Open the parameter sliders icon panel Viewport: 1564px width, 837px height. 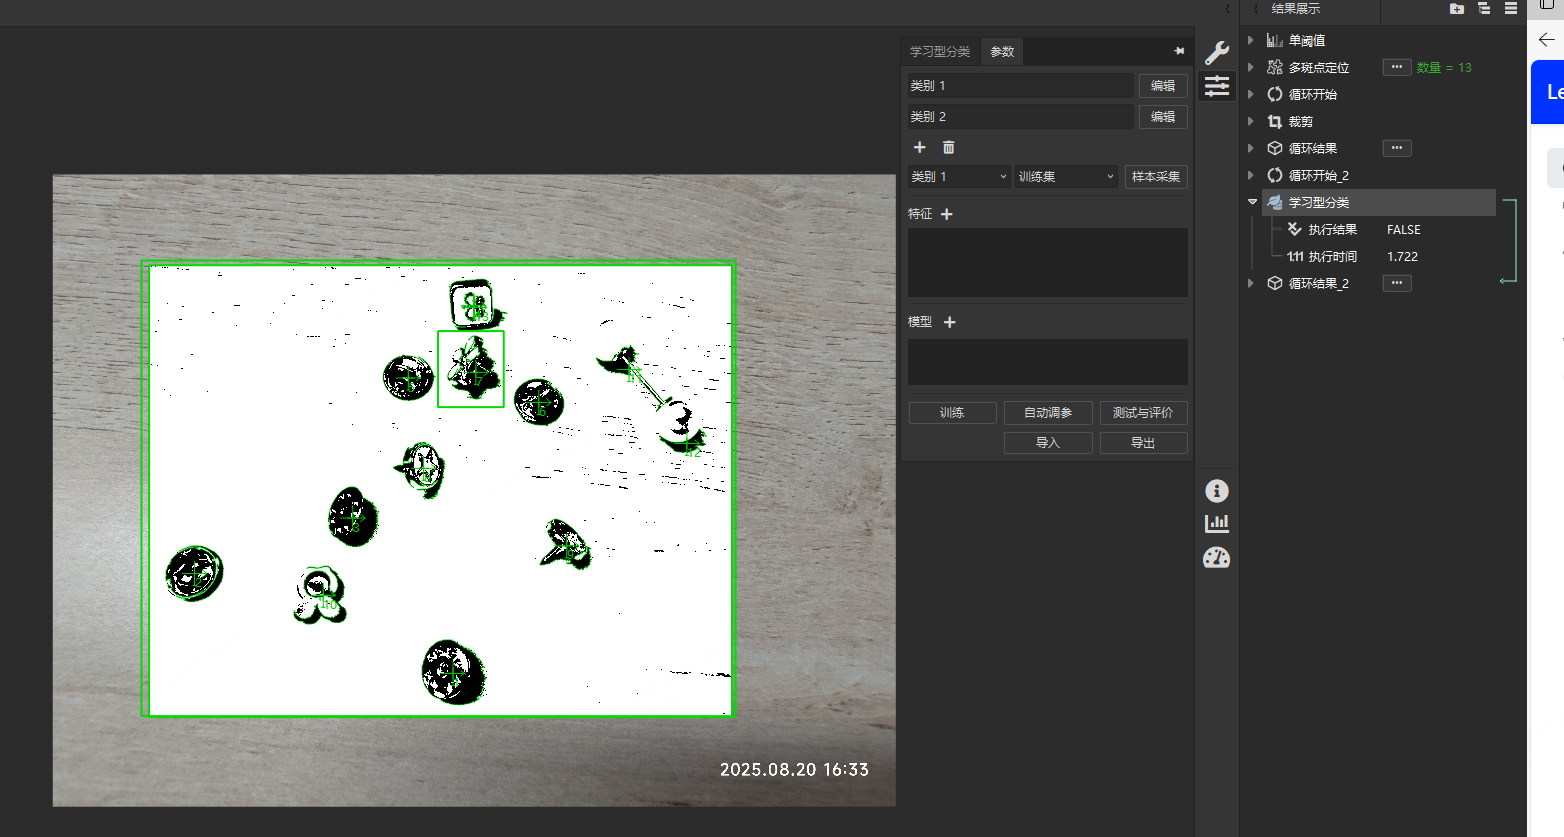point(1216,87)
